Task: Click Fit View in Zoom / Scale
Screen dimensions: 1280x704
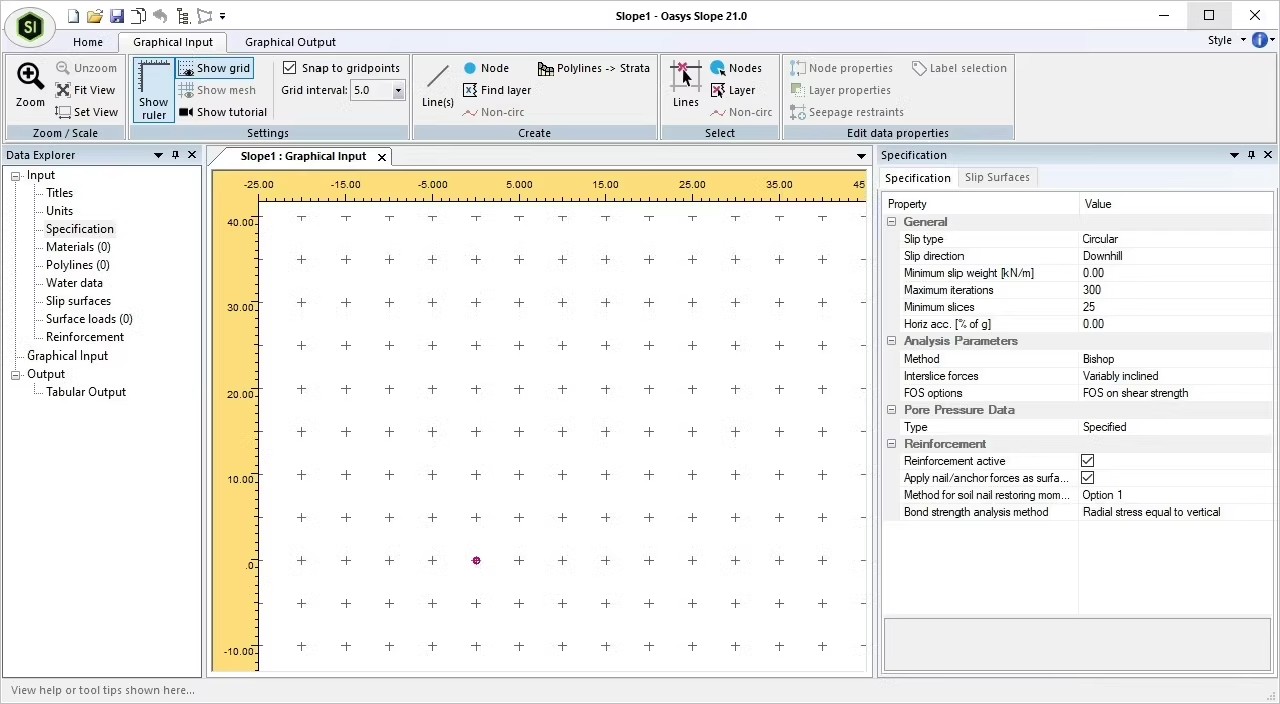Action: (86, 90)
